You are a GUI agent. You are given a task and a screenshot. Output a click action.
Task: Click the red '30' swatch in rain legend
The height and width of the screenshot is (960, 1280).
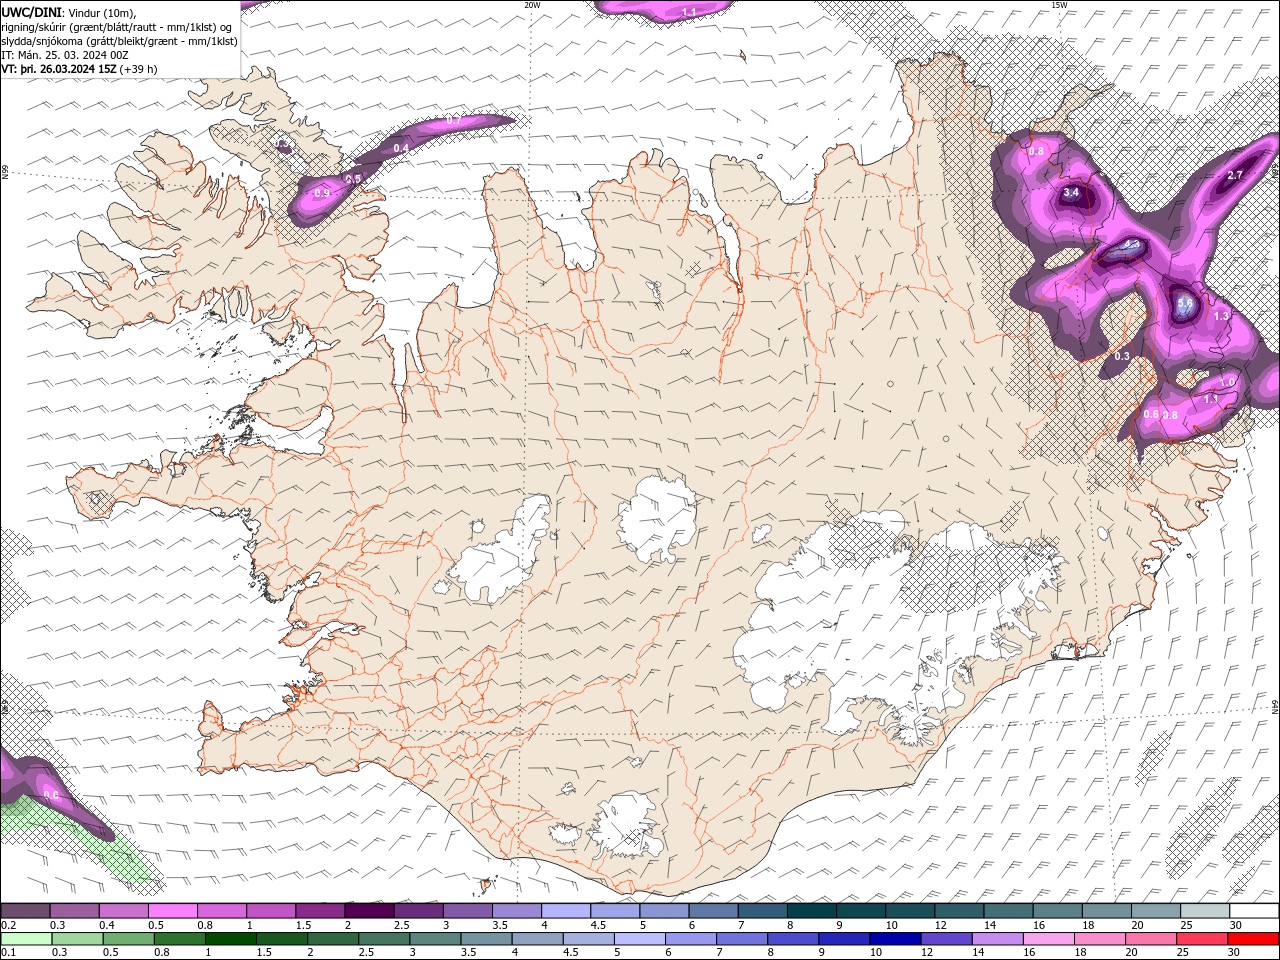tap(1253, 939)
